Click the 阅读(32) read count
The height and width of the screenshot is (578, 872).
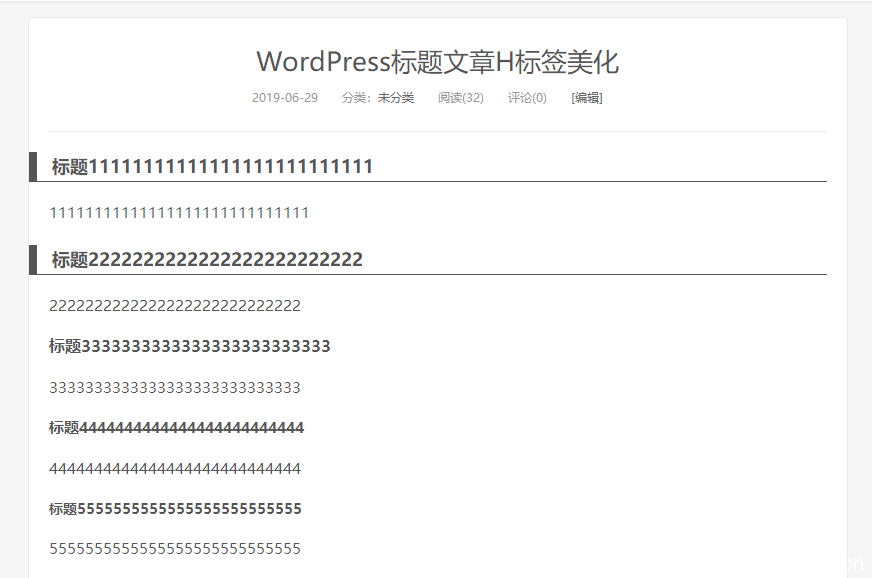coord(460,98)
